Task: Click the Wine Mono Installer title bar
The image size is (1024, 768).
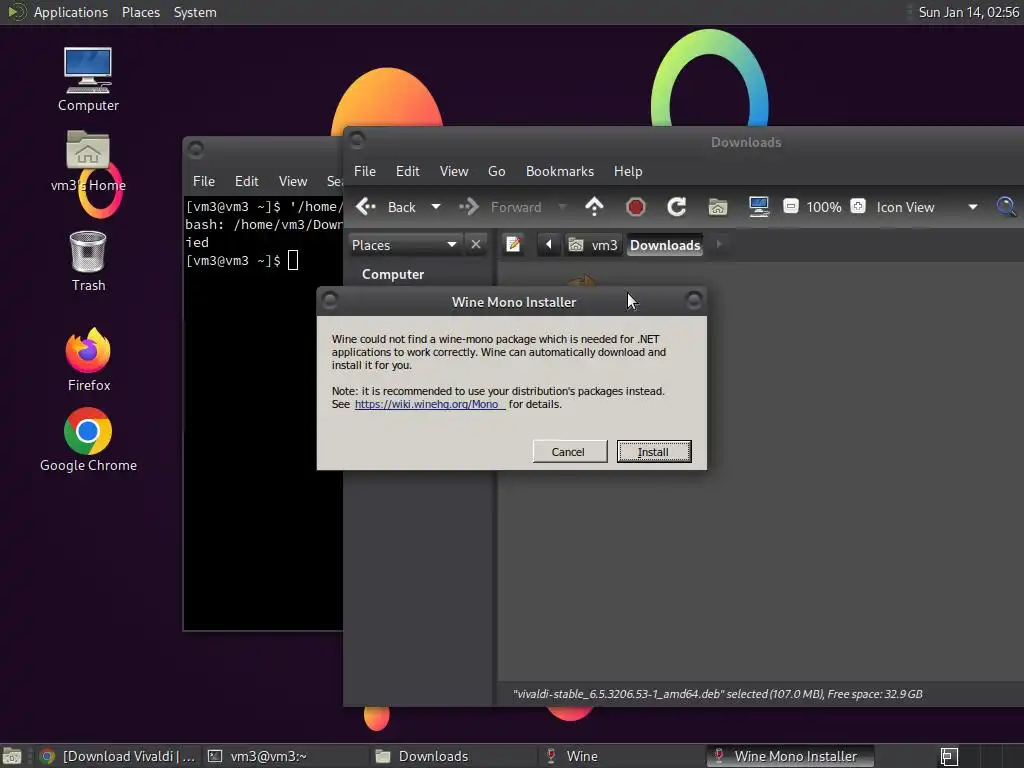Action: coord(513,302)
